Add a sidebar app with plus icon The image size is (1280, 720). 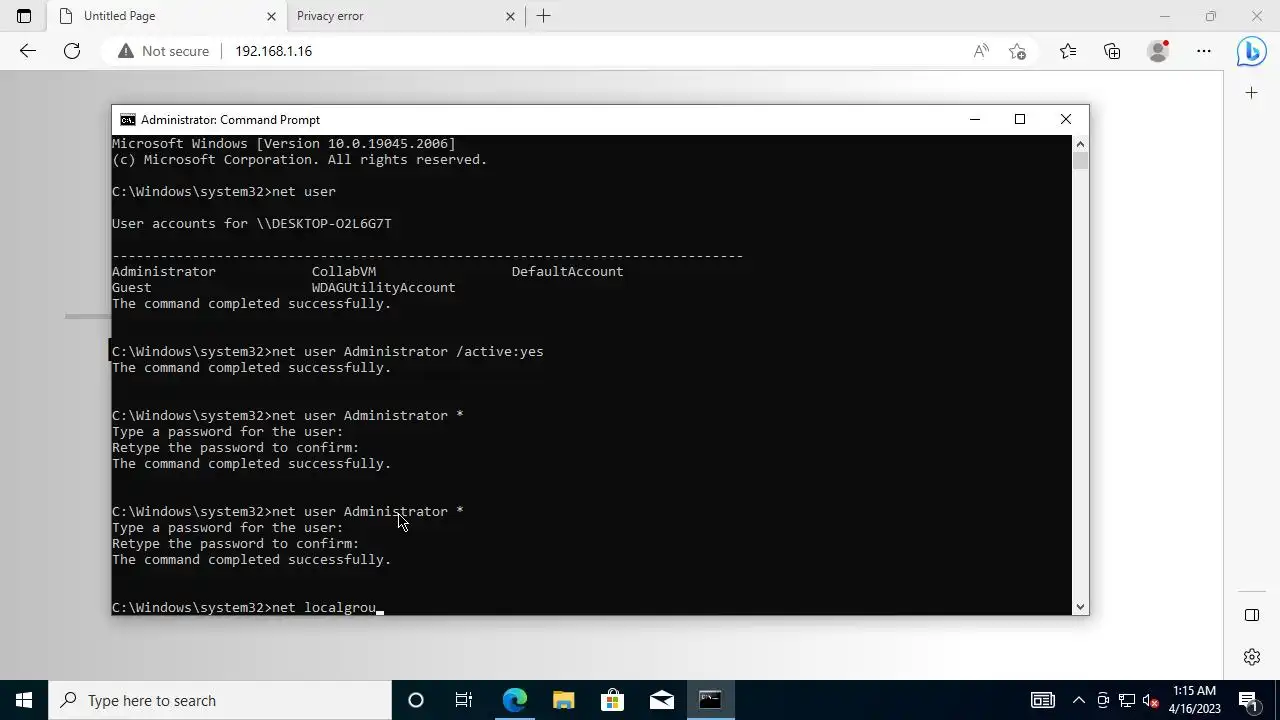(1252, 93)
